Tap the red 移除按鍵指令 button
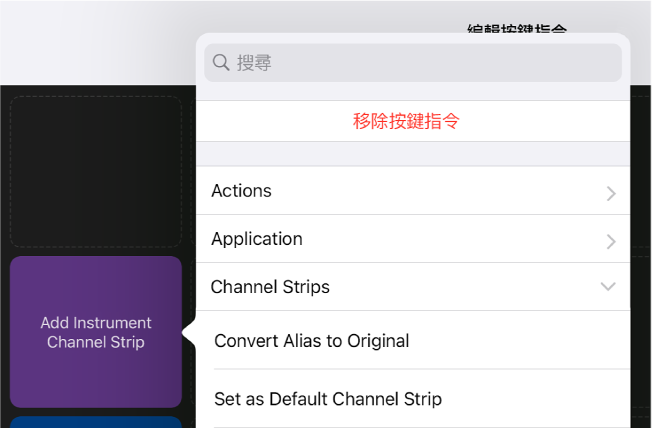 (x=414, y=121)
